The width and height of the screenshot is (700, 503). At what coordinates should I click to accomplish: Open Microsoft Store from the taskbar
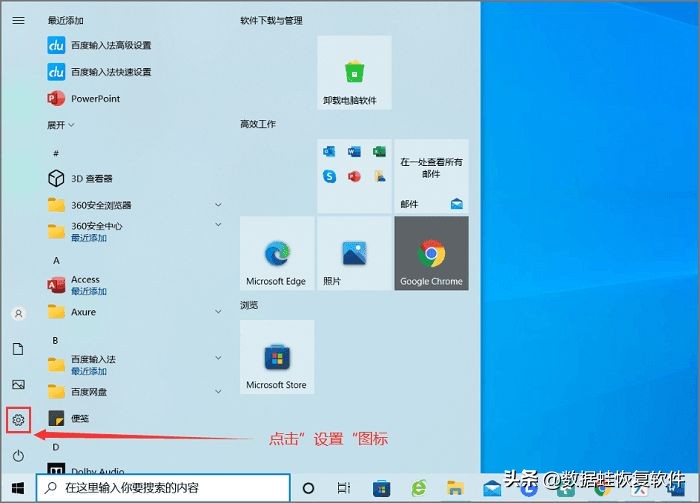381,488
